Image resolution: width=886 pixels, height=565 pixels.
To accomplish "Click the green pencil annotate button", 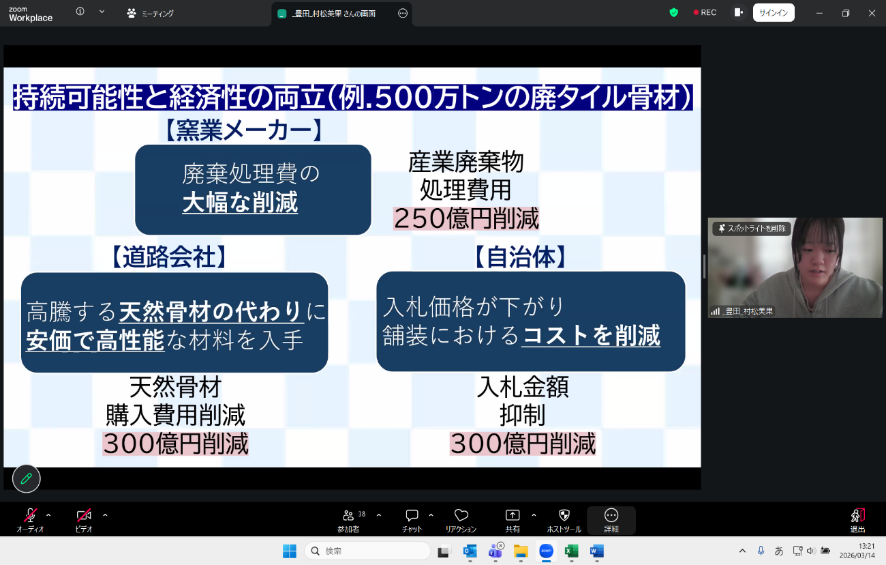I will pos(26,478).
